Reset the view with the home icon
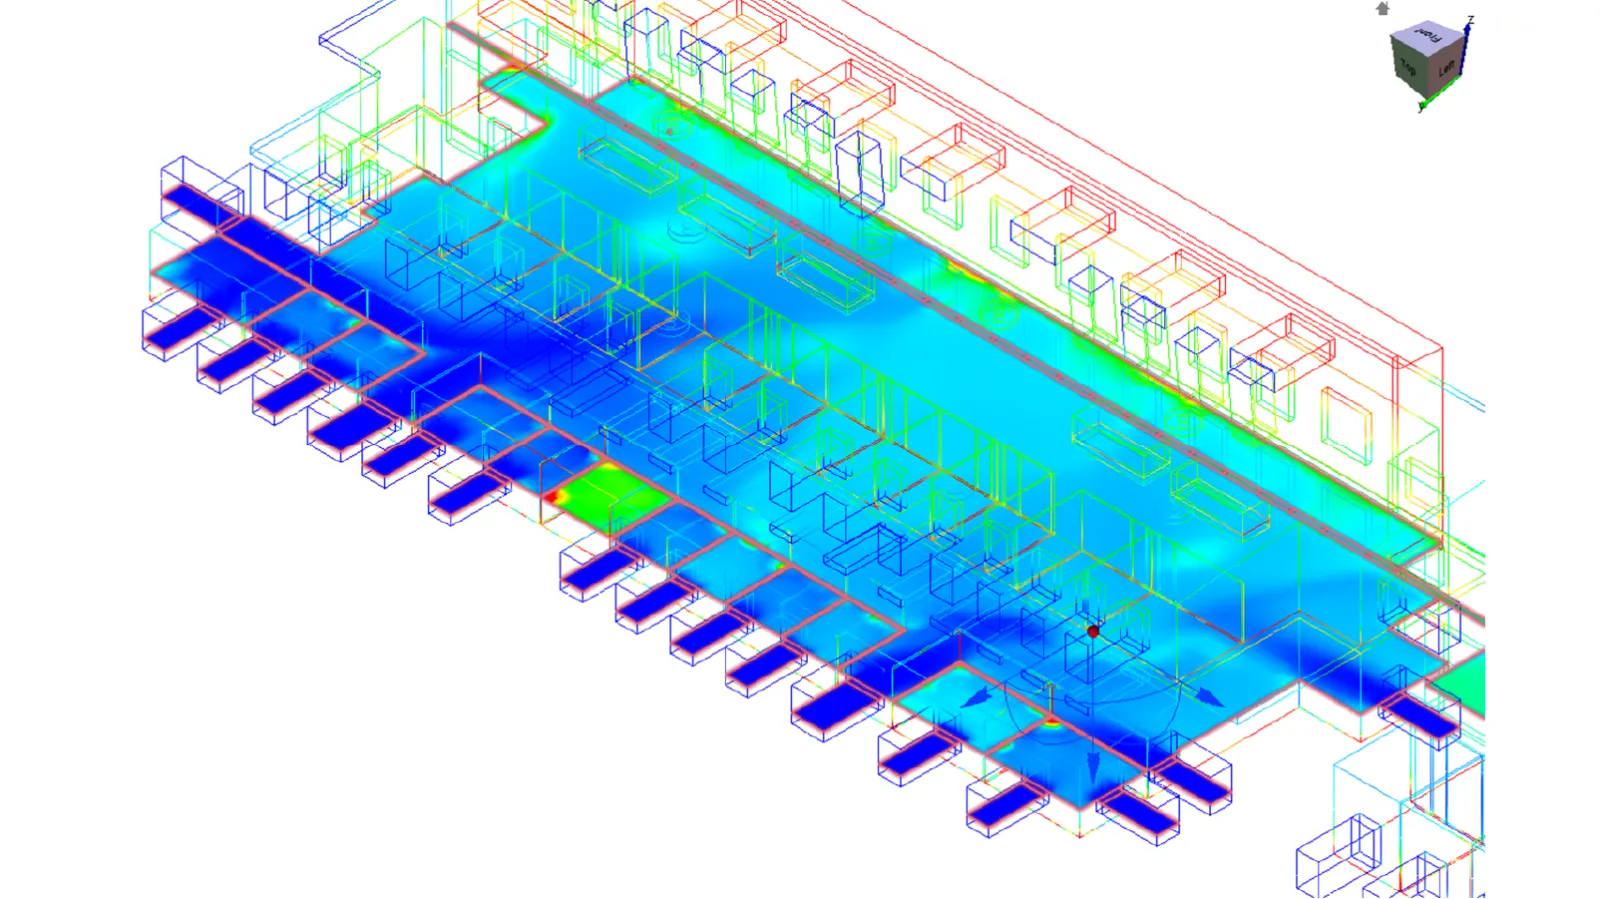1600x899 pixels. pos(1383,9)
